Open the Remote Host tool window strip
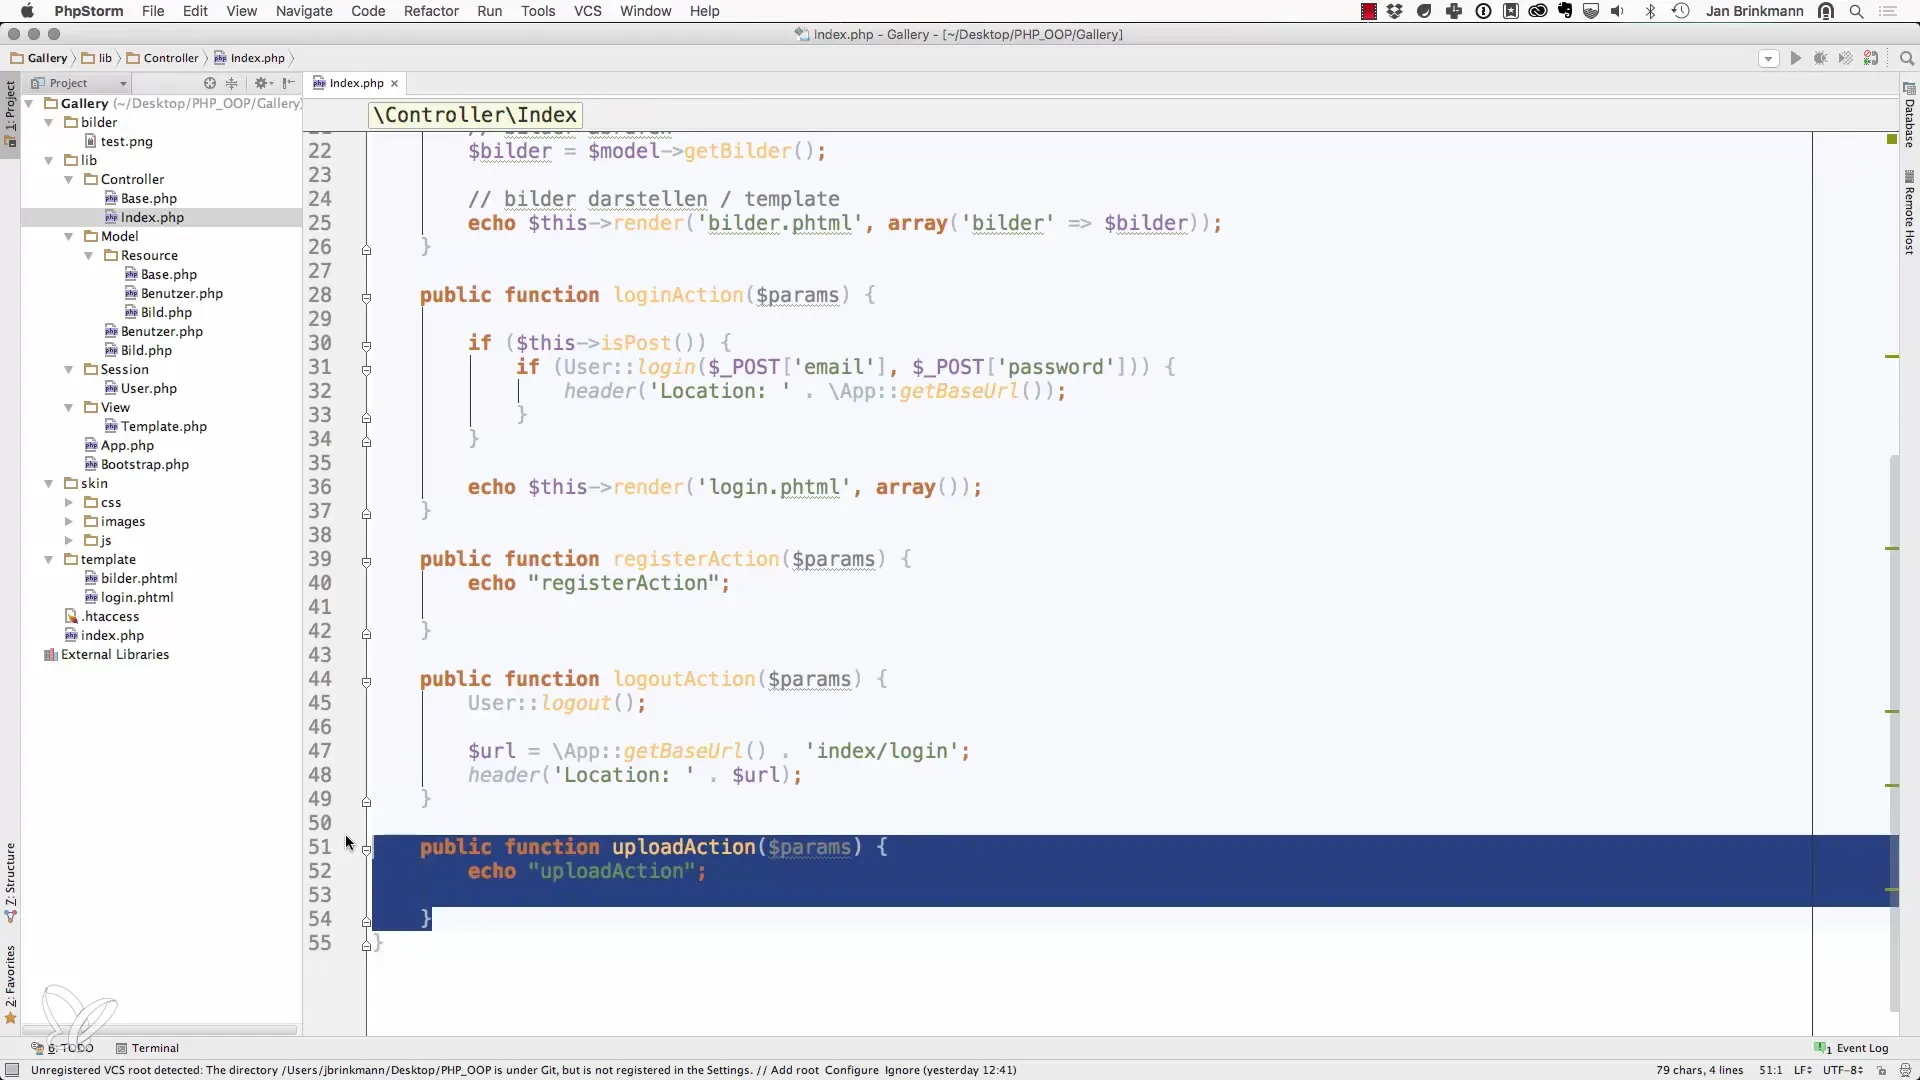Screen dimensions: 1920x1080 [1909, 213]
